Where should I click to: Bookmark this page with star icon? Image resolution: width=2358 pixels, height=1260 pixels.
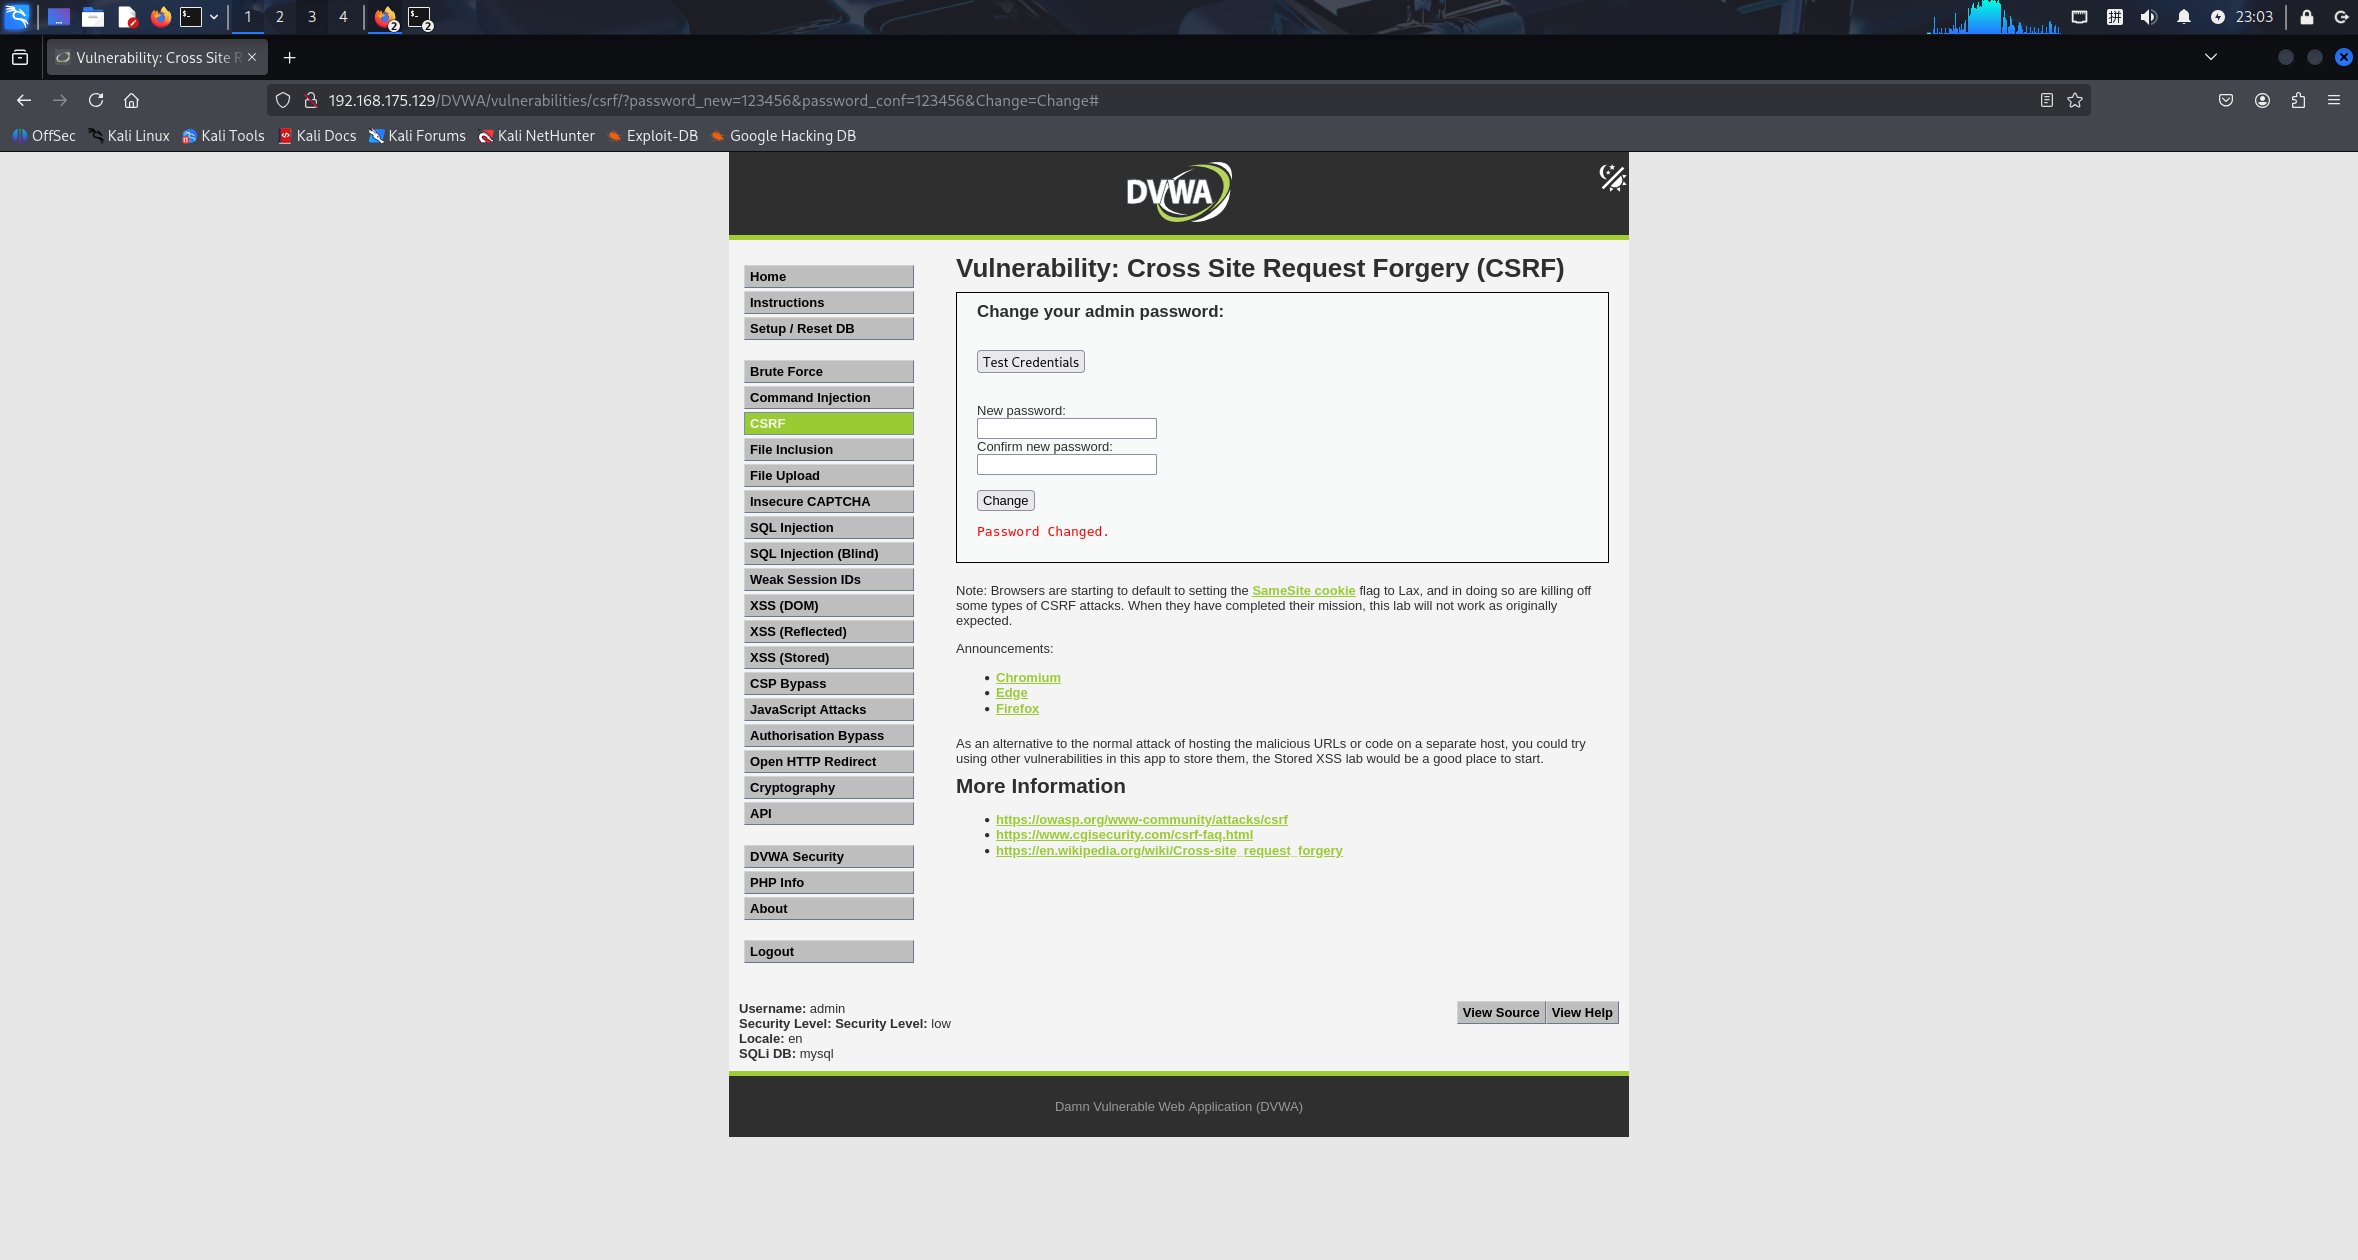click(2075, 100)
